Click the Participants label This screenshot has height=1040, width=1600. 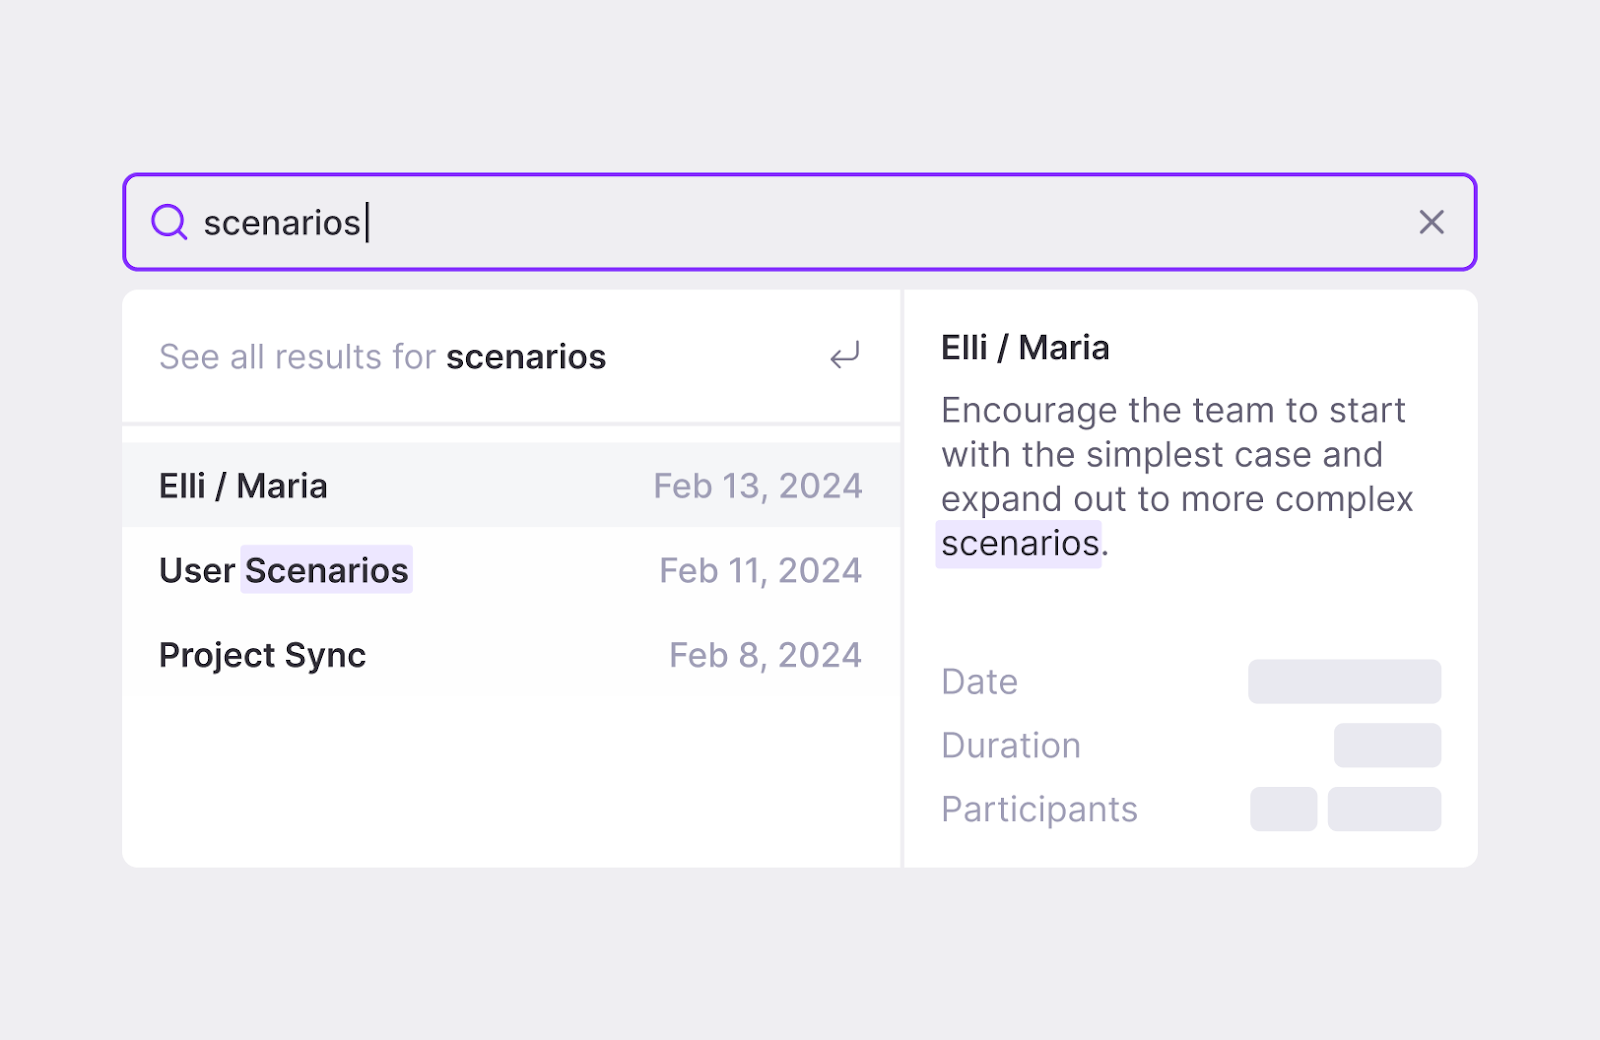[1039, 810]
